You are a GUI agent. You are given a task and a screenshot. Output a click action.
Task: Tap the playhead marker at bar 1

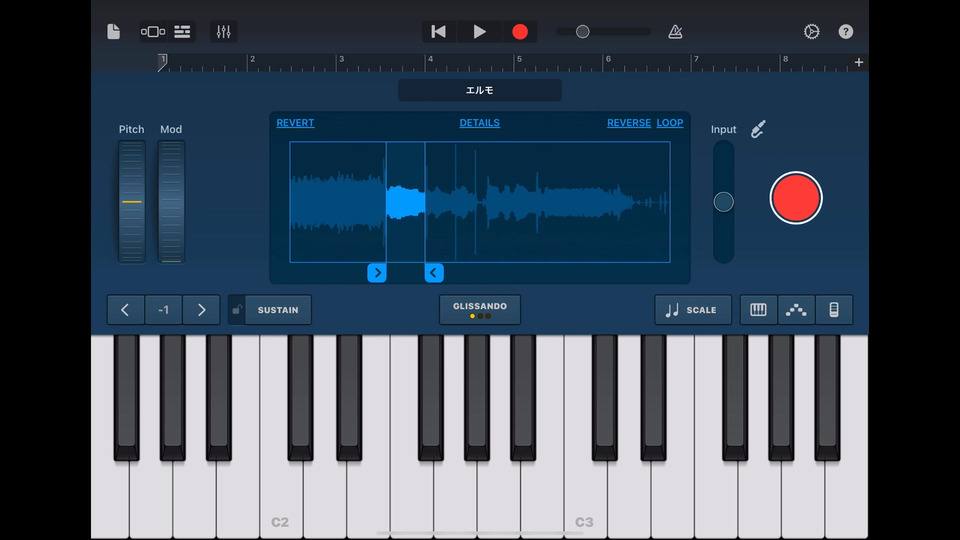(x=162, y=62)
